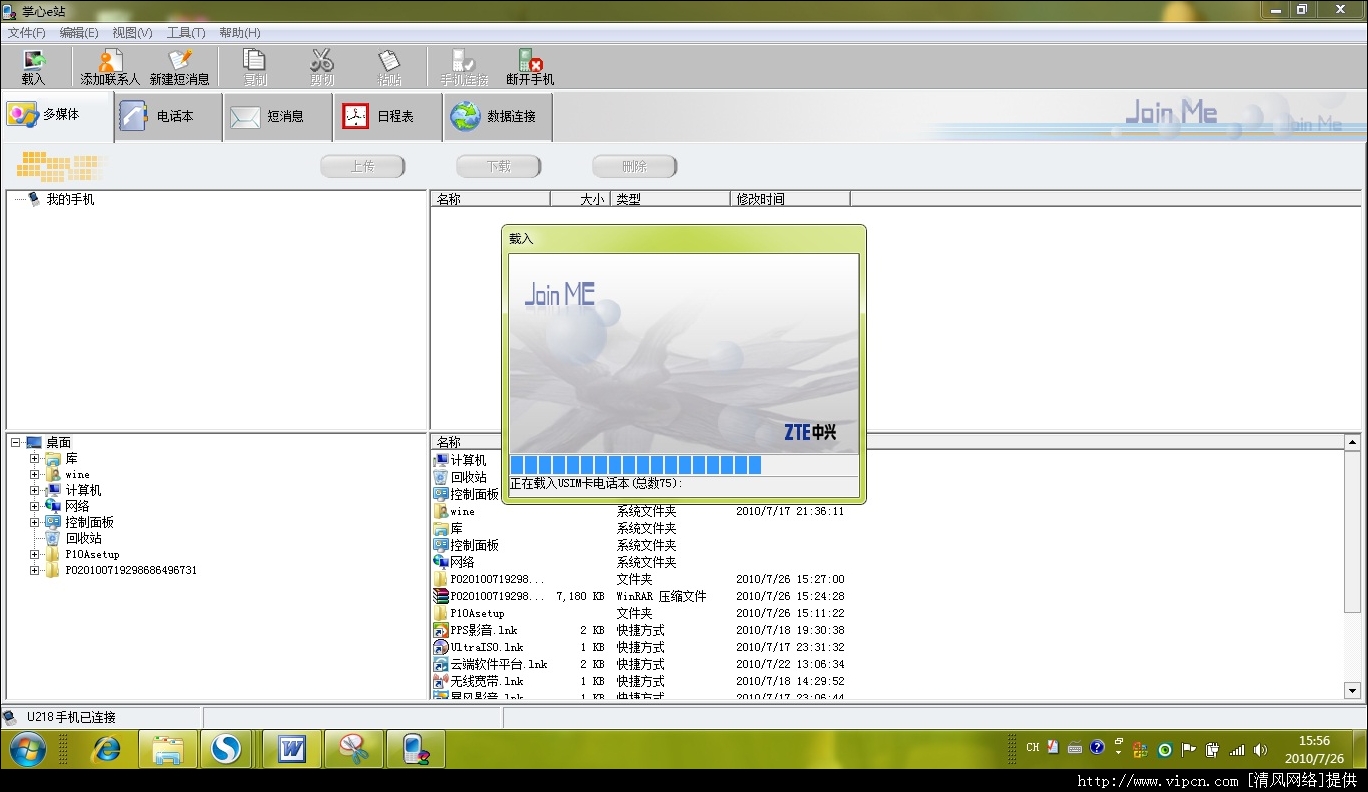Viewport: 1368px width, 792px height.
Task: Expand the 计算机 tree node
Action: 34,490
